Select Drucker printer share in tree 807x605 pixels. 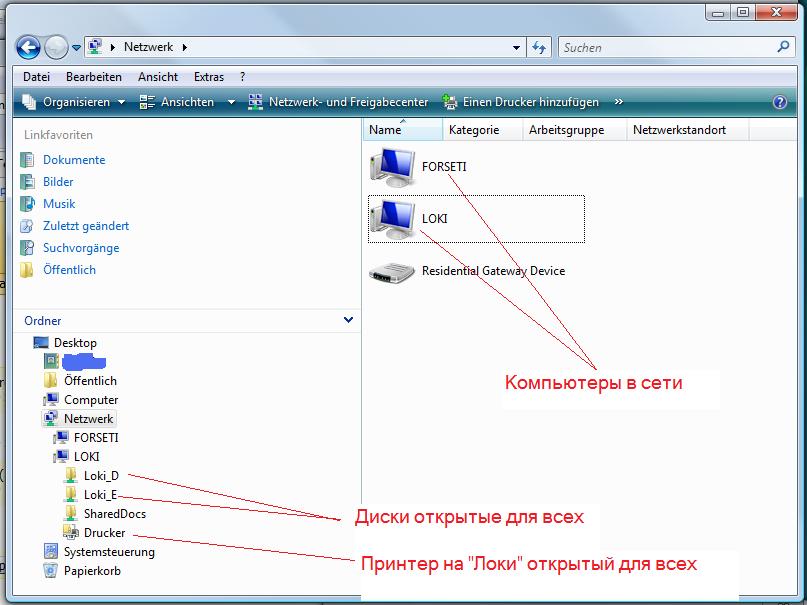coord(104,533)
